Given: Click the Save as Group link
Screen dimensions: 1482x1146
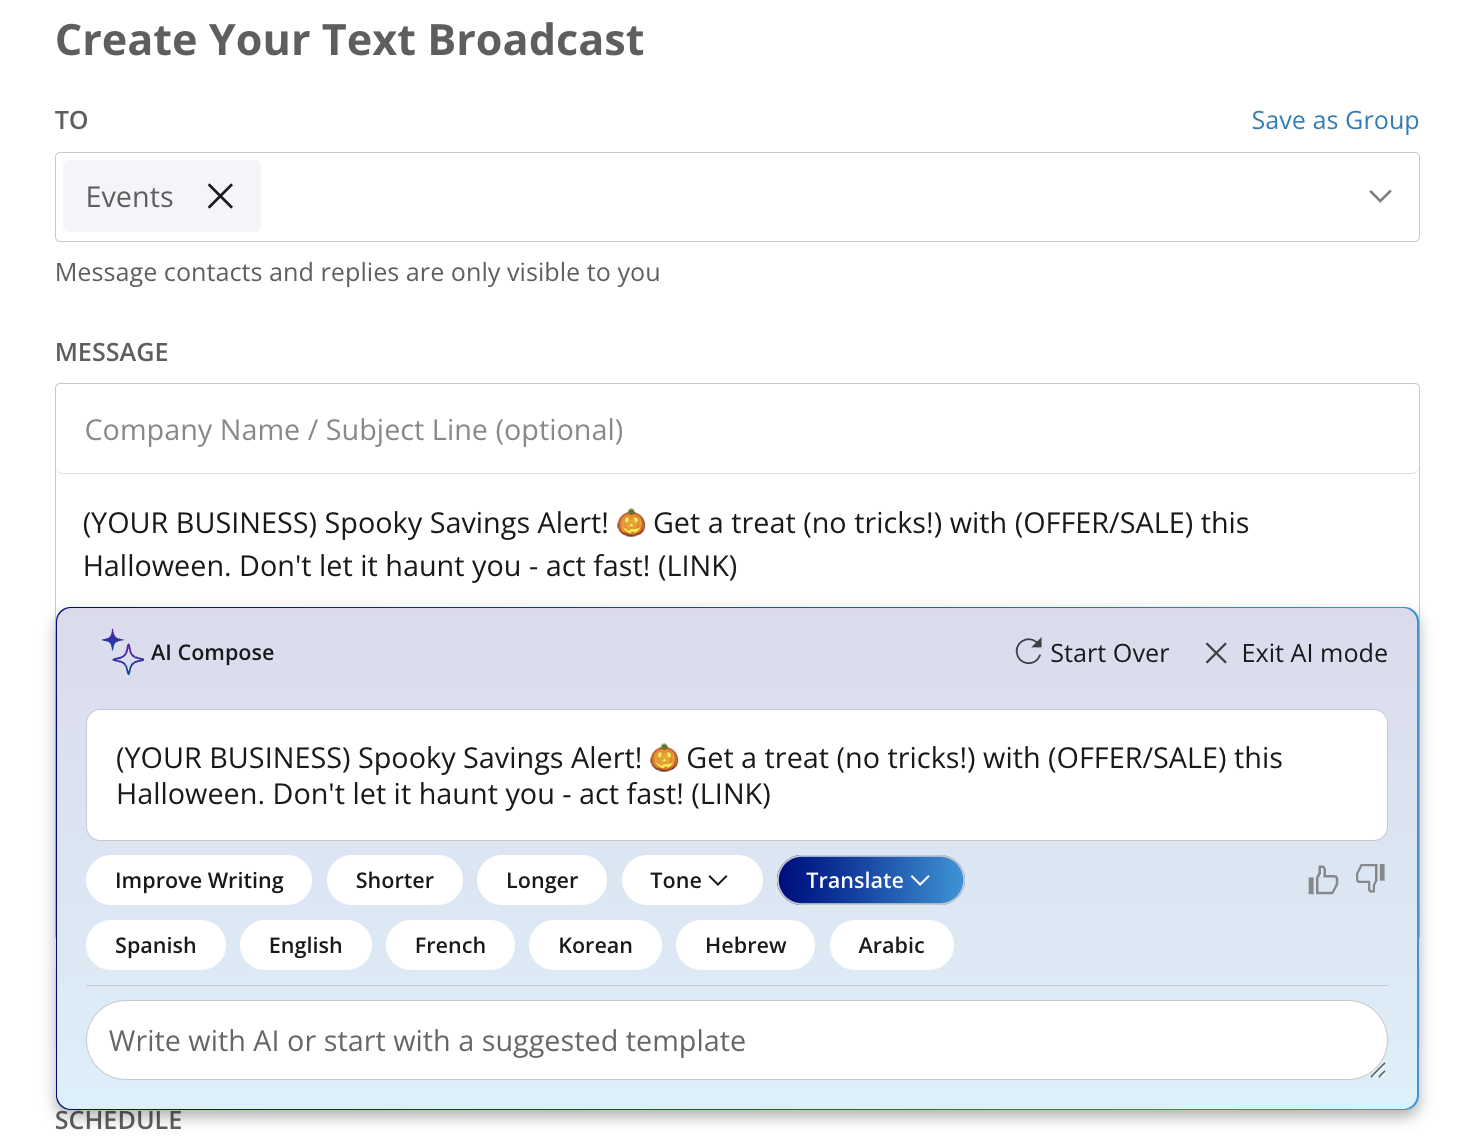Looking at the screenshot, I should click(1335, 120).
